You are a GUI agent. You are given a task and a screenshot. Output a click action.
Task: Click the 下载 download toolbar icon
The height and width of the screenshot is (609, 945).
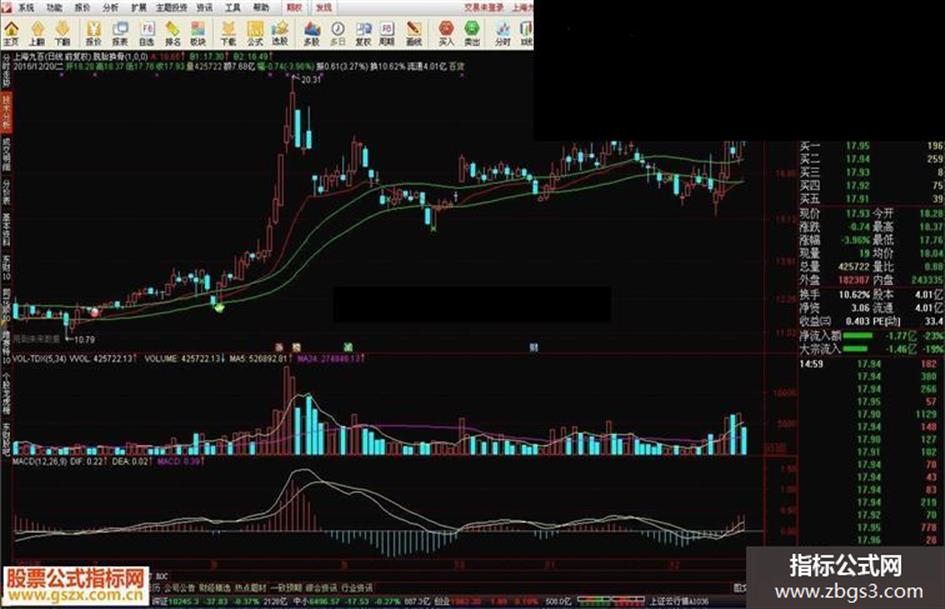[x=228, y=33]
